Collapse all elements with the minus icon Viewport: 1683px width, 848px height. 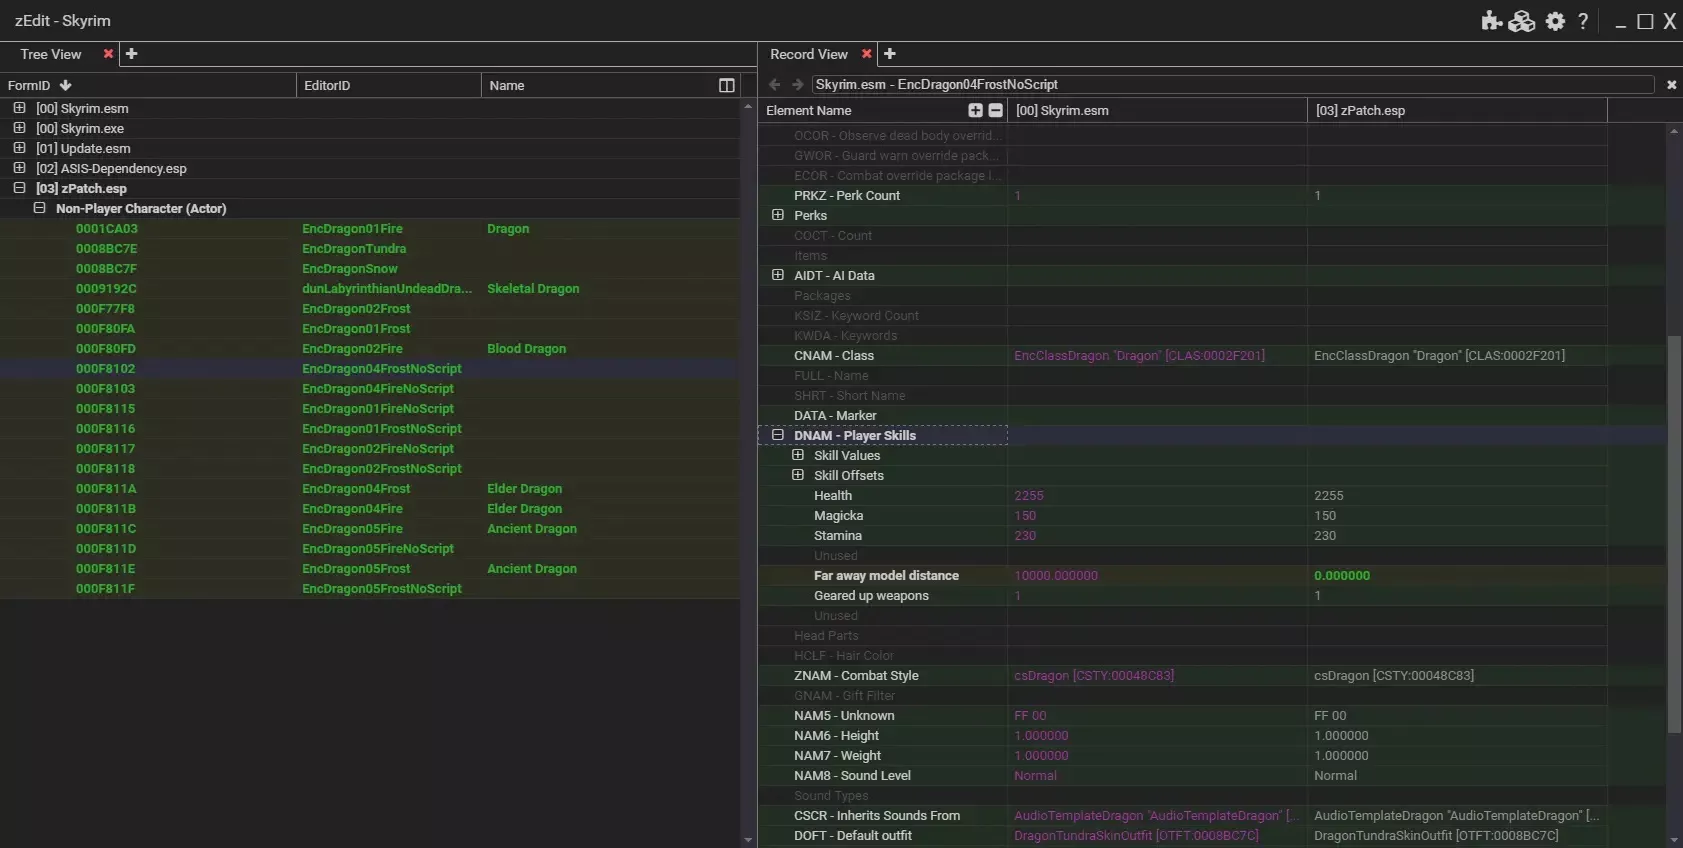pyautogui.click(x=995, y=110)
